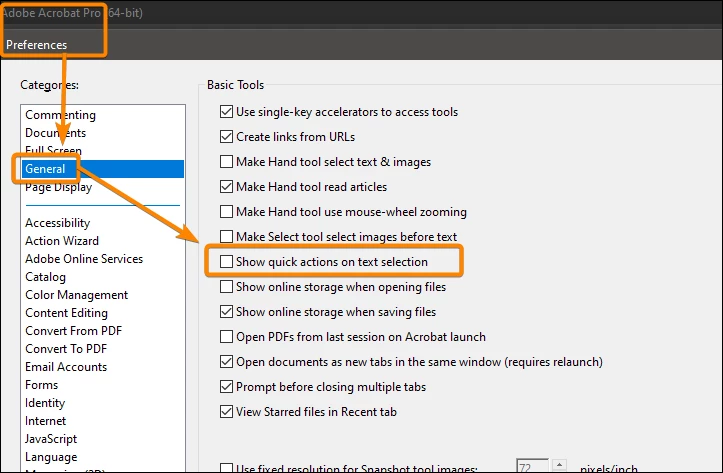Viewport: 723px width, 473px height.
Task: Click the Snapshot resolution pixels/inch field
Action: click(x=533, y=466)
